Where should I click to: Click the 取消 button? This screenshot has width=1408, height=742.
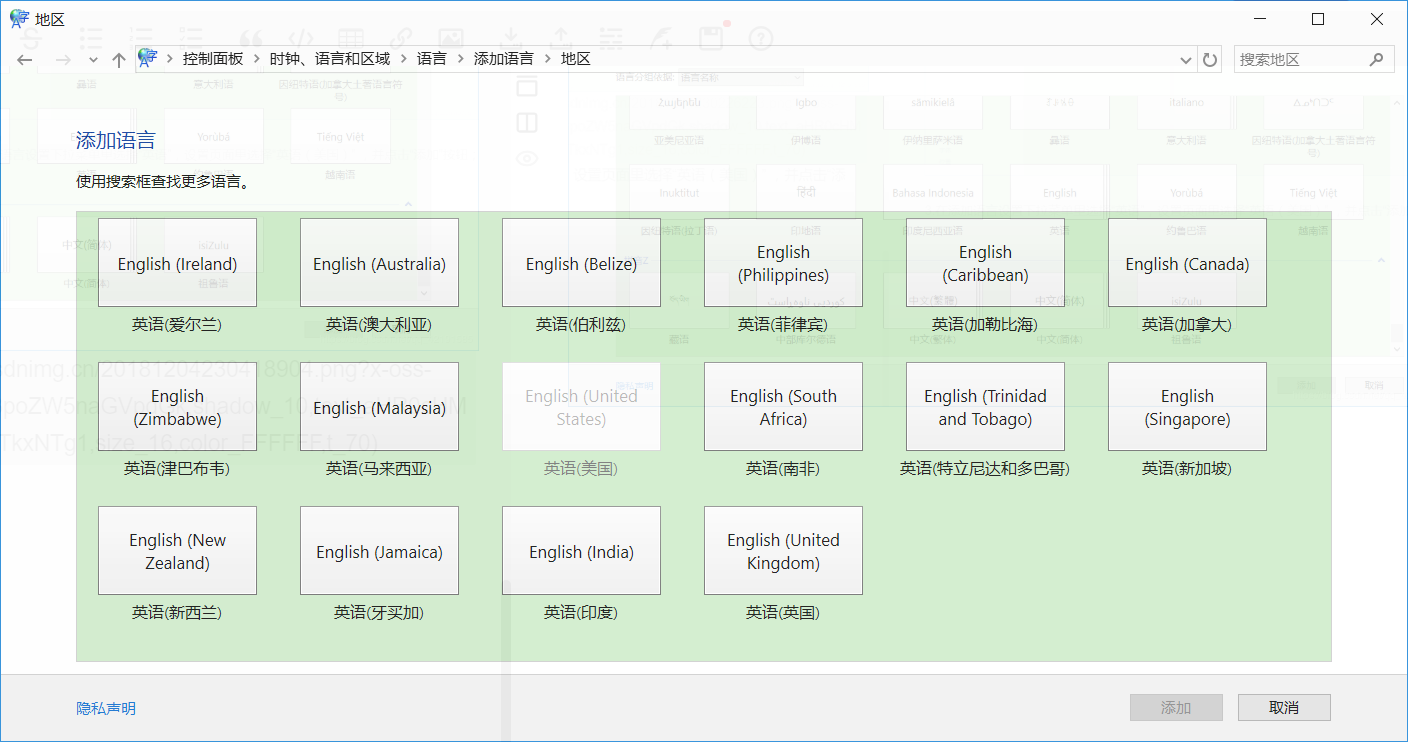[x=1284, y=708]
